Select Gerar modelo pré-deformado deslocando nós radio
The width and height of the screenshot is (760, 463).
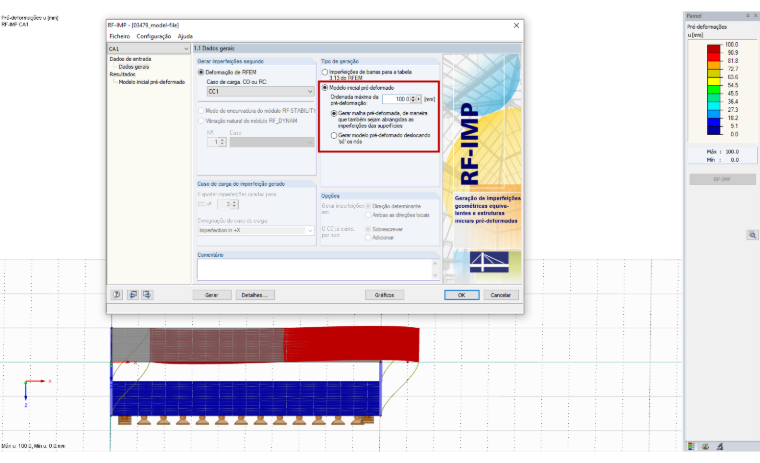pyautogui.click(x=333, y=135)
